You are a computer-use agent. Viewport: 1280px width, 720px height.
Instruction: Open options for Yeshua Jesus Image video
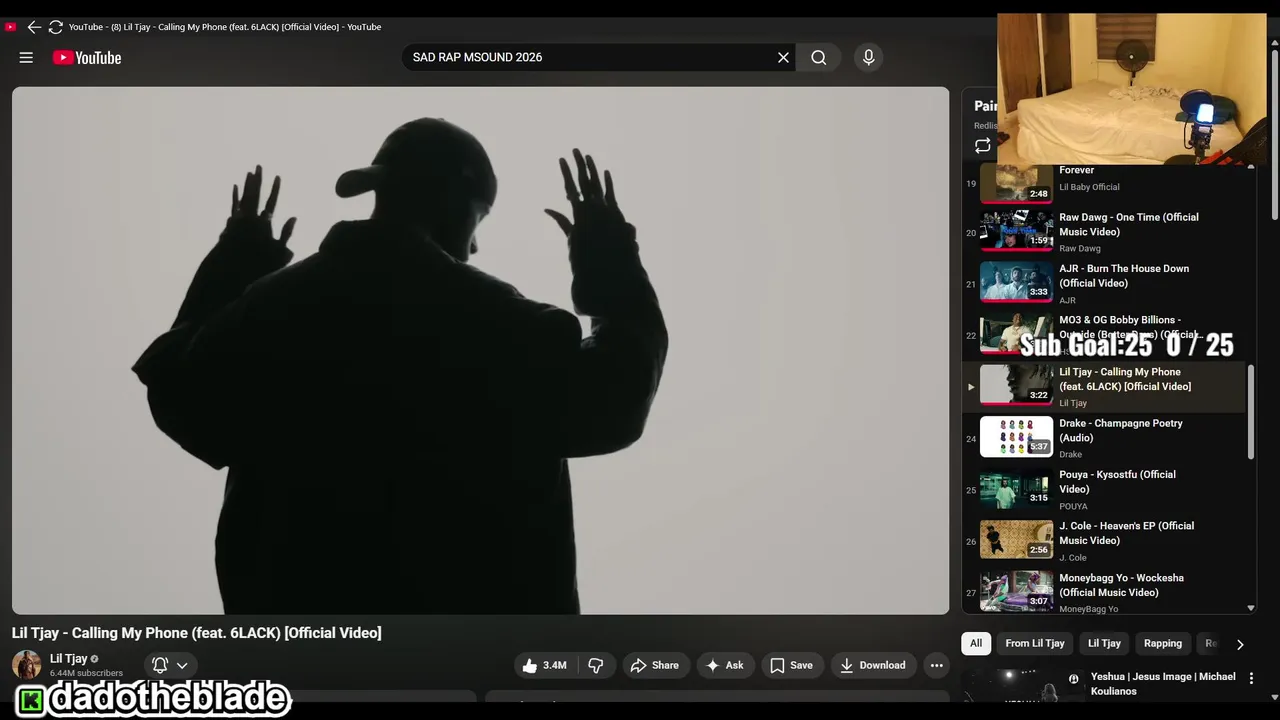[1251, 678]
